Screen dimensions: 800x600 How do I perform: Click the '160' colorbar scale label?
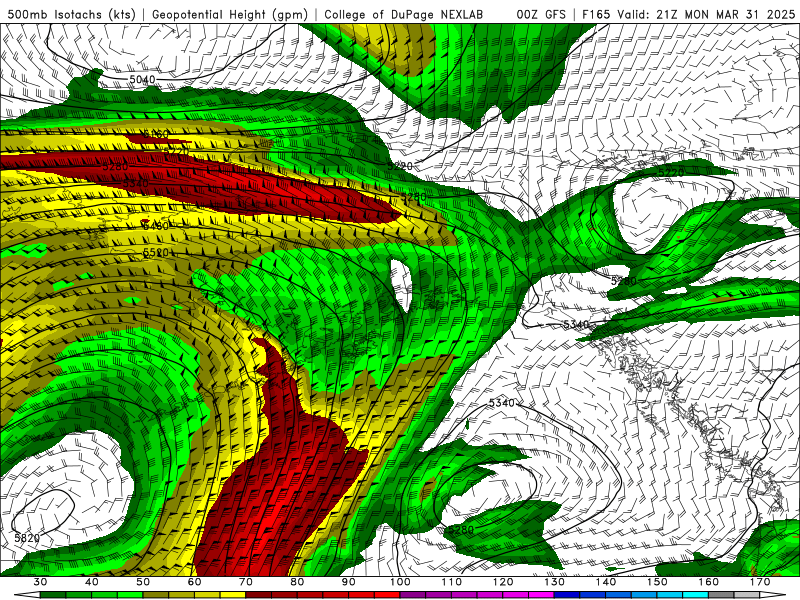[709, 582]
